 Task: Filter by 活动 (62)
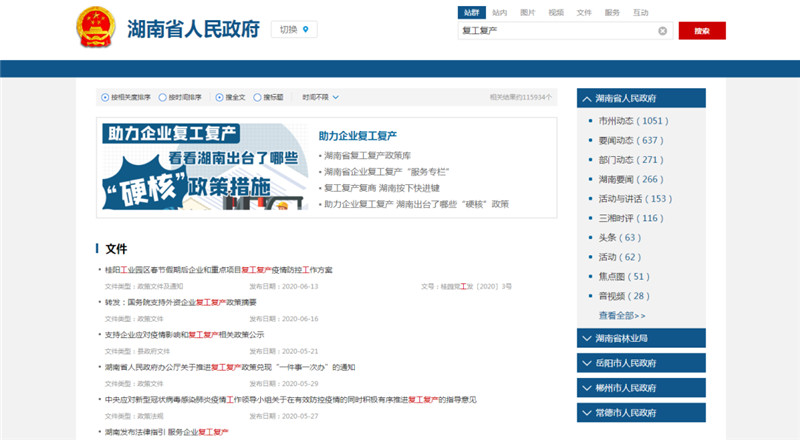619,257
